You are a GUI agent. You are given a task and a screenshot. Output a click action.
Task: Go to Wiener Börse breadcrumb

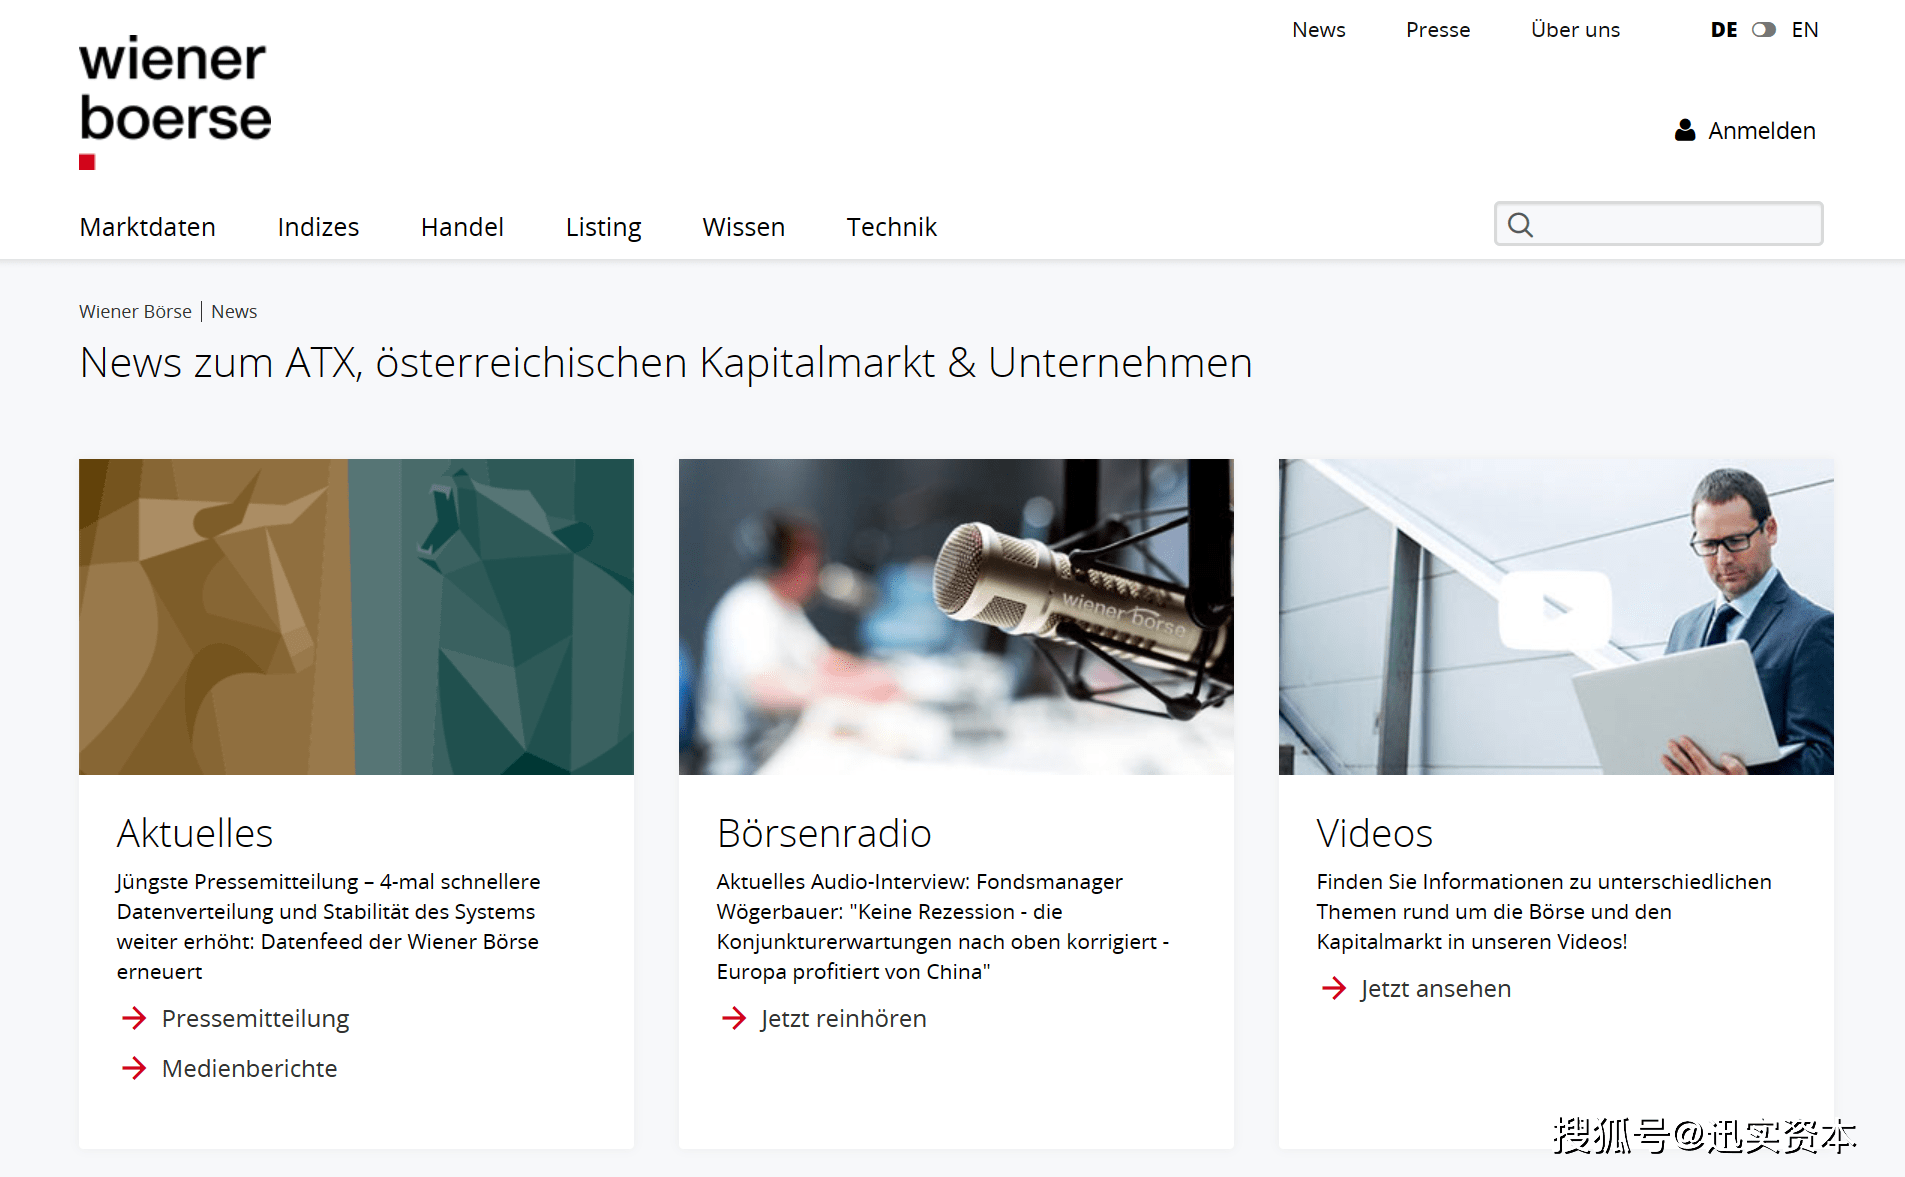point(135,311)
